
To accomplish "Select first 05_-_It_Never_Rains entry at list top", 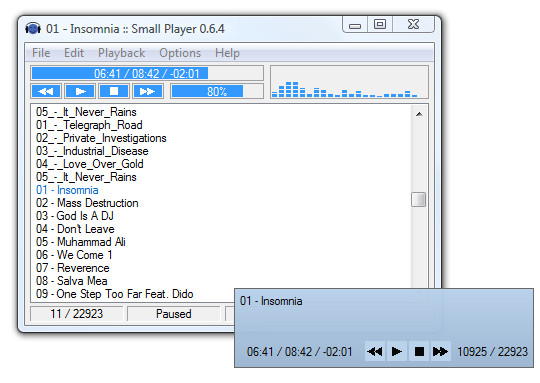I will 86,112.
